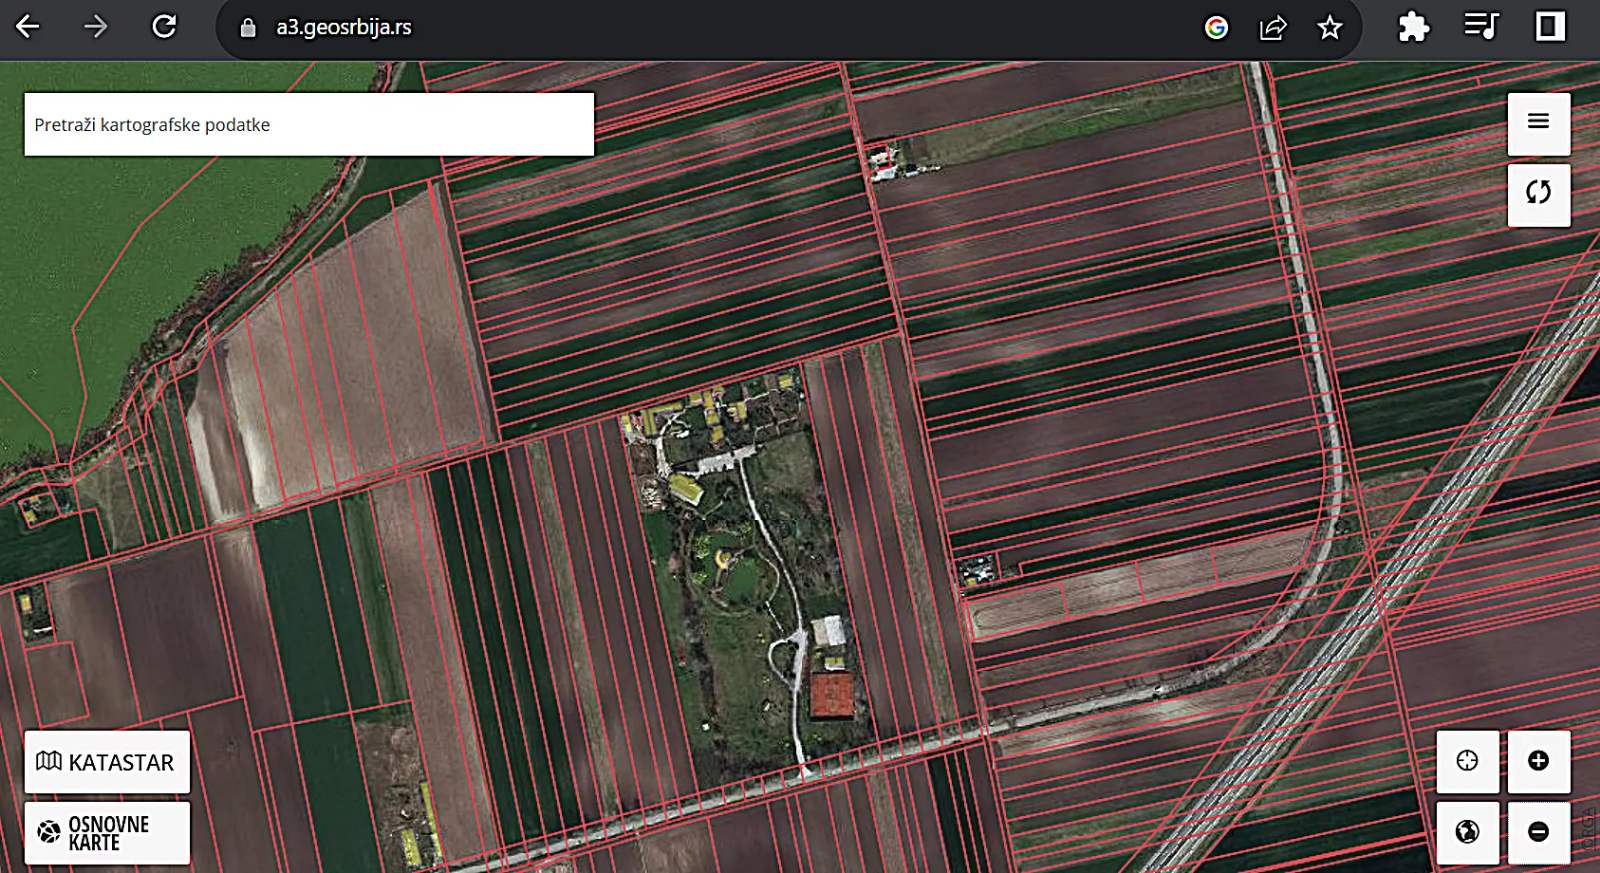Zoom out with the minus button

[x=1538, y=832]
